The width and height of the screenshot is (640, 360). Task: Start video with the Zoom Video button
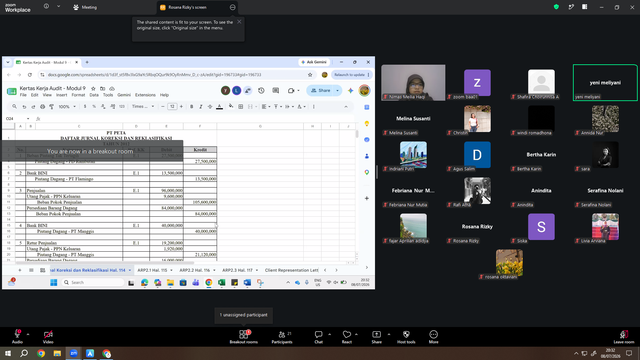(48, 337)
